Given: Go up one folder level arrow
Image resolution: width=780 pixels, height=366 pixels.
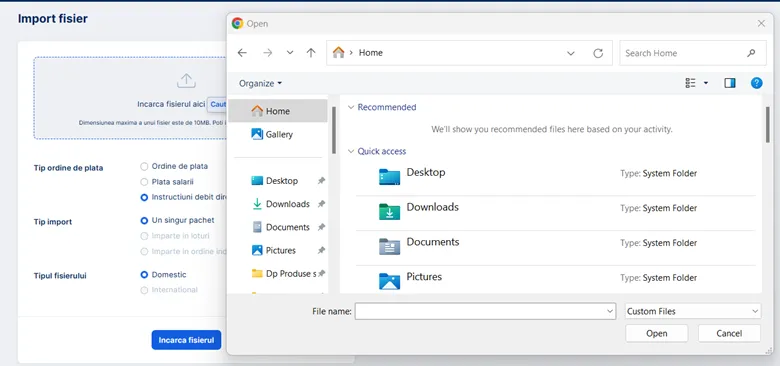Looking at the screenshot, I should [x=311, y=53].
